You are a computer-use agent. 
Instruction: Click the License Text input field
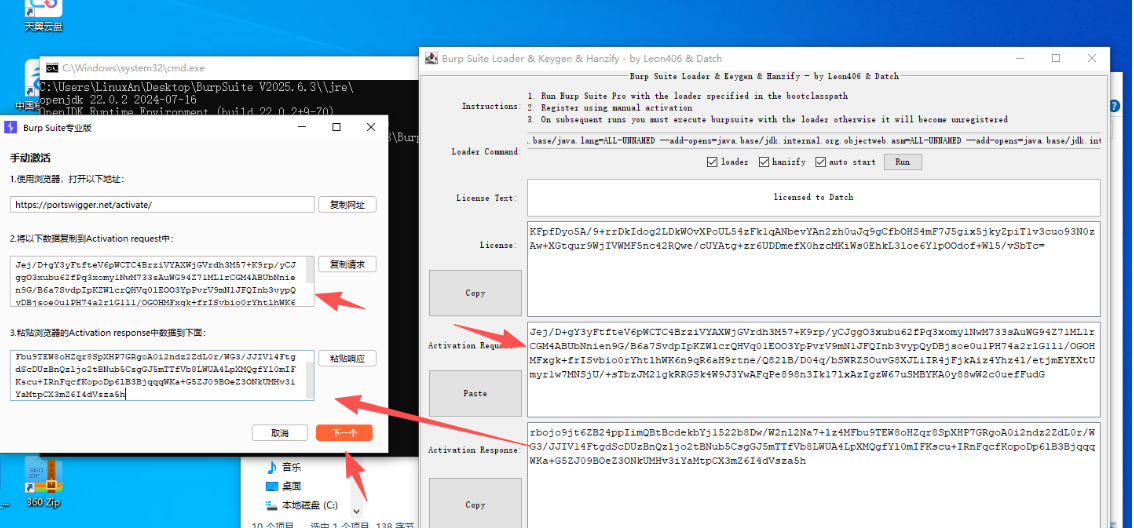point(813,197)
